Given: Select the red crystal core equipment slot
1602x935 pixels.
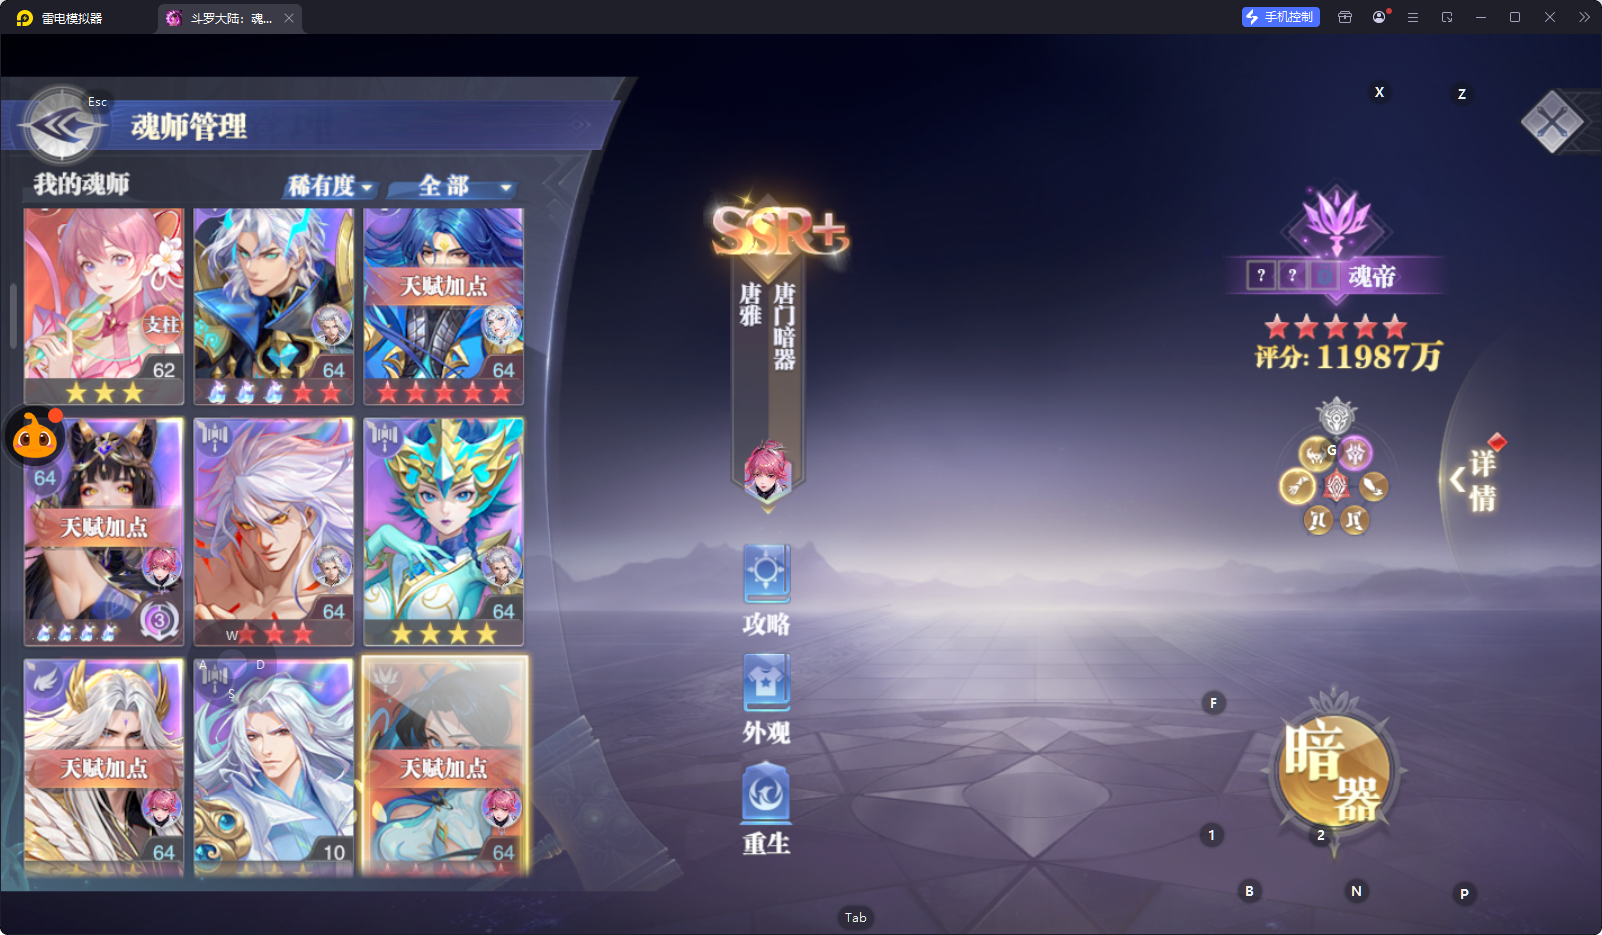Looking at the screenshot, I should tap(1336, 487).
